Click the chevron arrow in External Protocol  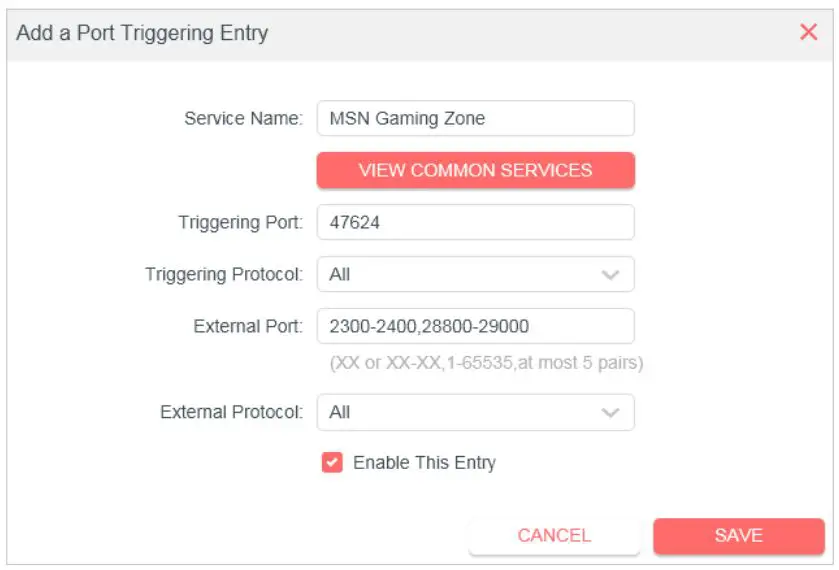pyautogui.click(x=610, y=412)
